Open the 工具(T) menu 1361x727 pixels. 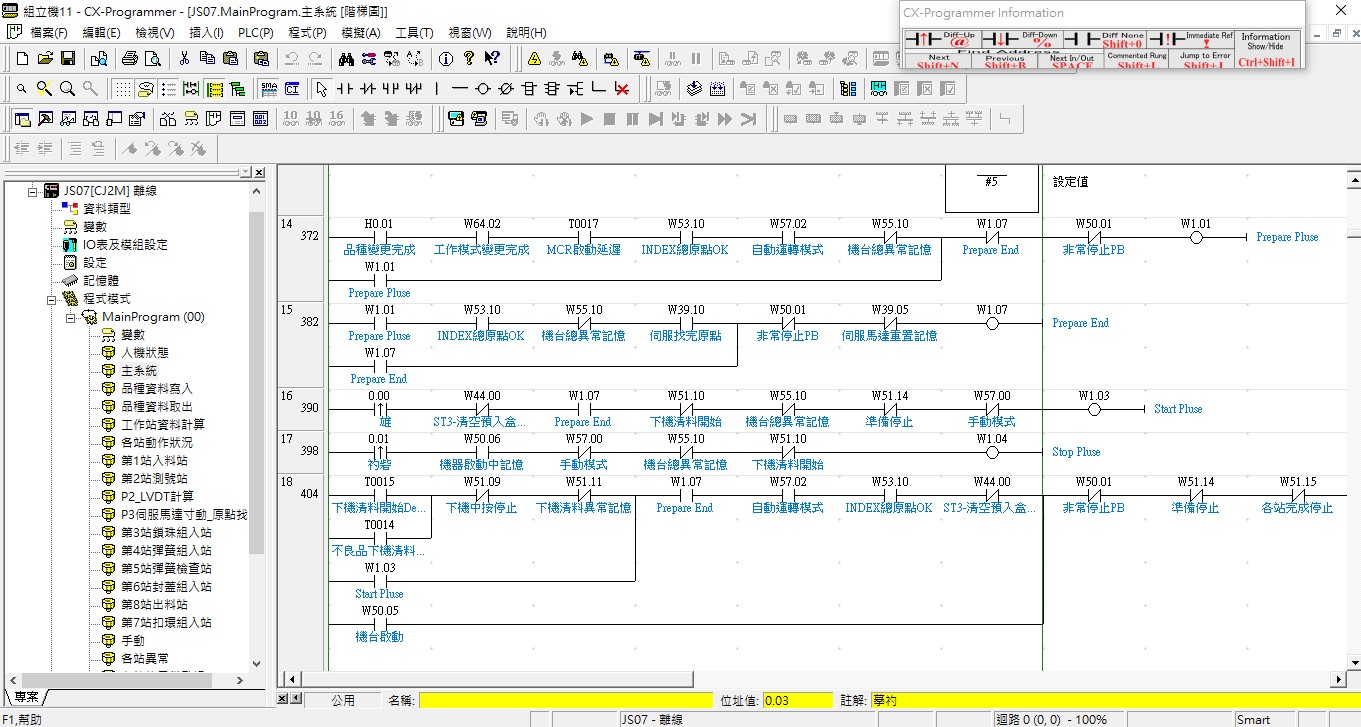[x=414, y=33]
